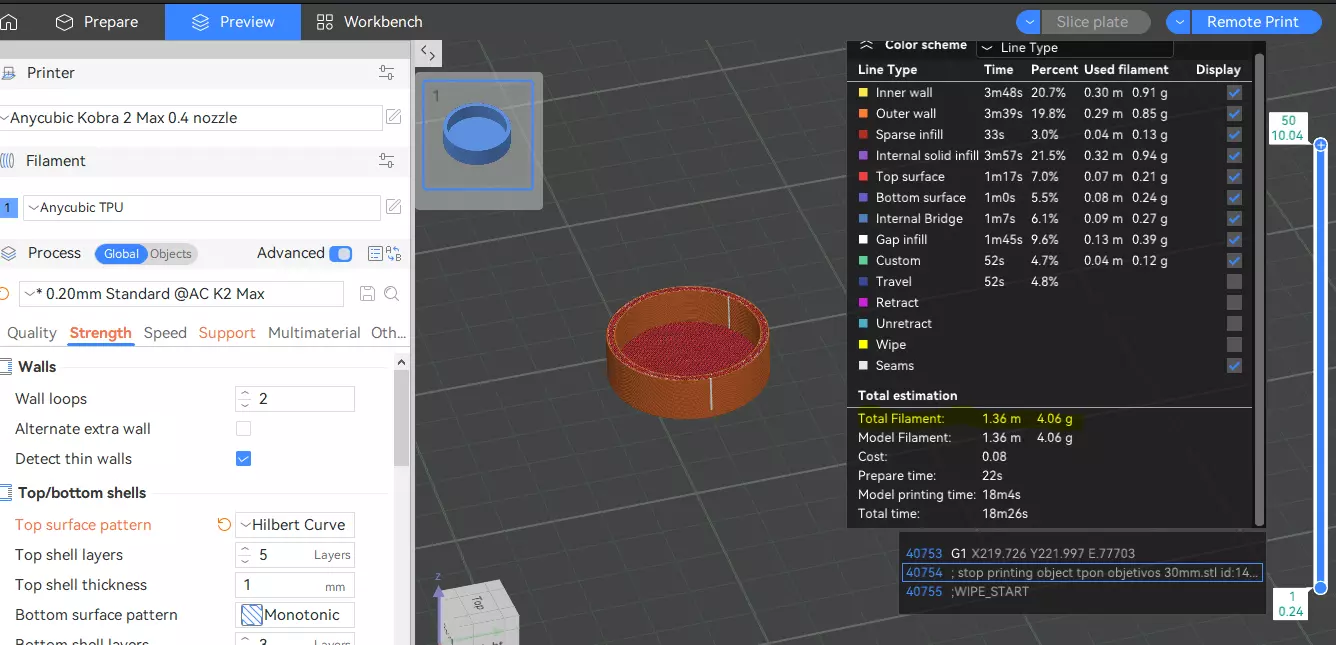Show Travel moves in display
The width and height of the screenshot is (1336, 645).
click(1234, 281)
